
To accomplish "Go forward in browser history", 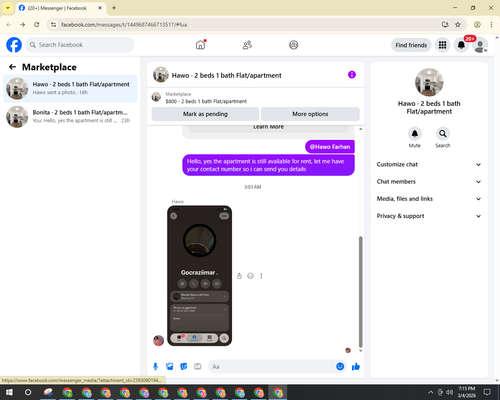I will point(22,25).
